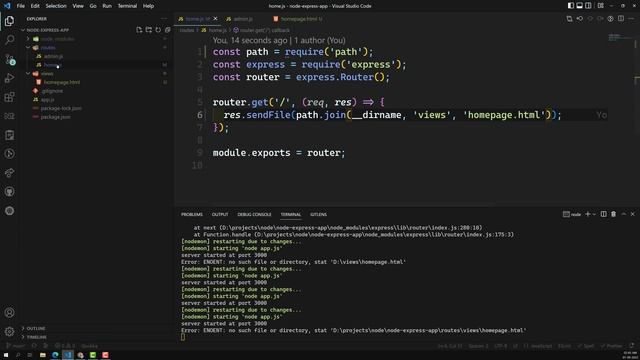Open Customize Layout icon in title bar
640x360 pixels.
pos(600,6)
